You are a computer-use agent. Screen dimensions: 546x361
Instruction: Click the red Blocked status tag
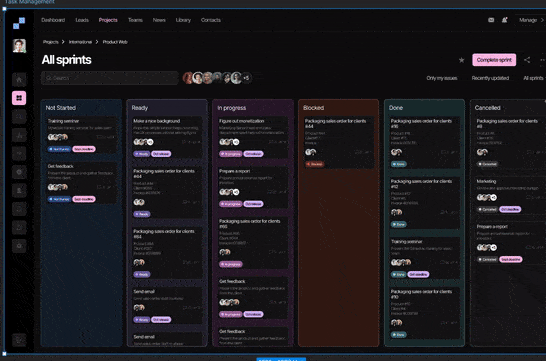(x=315, y=164)
